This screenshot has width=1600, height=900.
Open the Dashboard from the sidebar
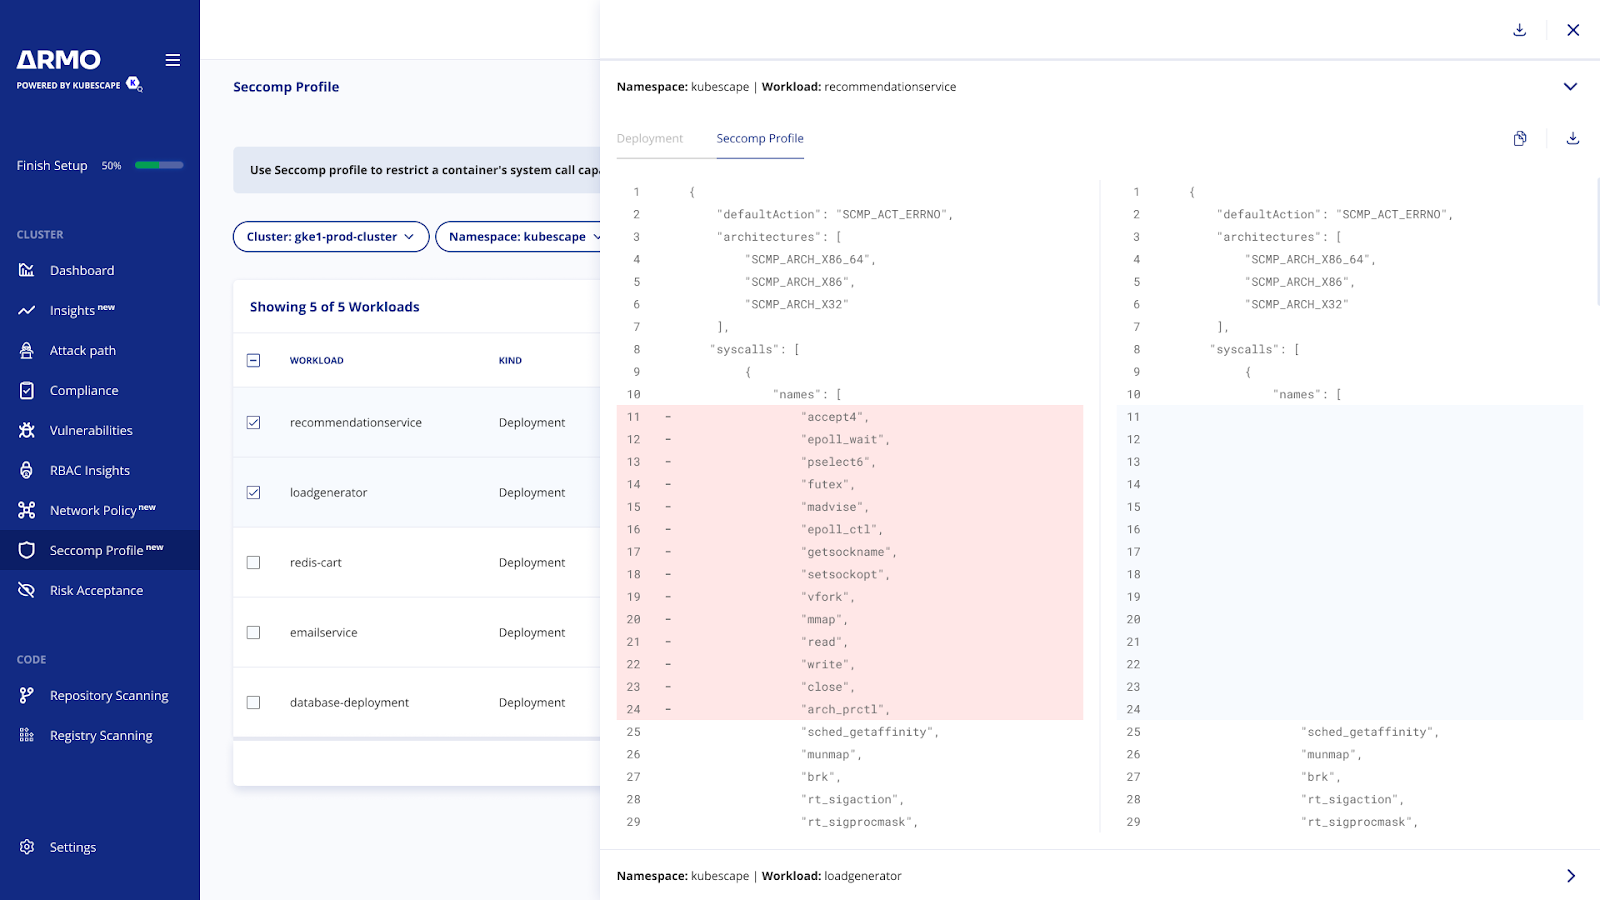[81, 270]
